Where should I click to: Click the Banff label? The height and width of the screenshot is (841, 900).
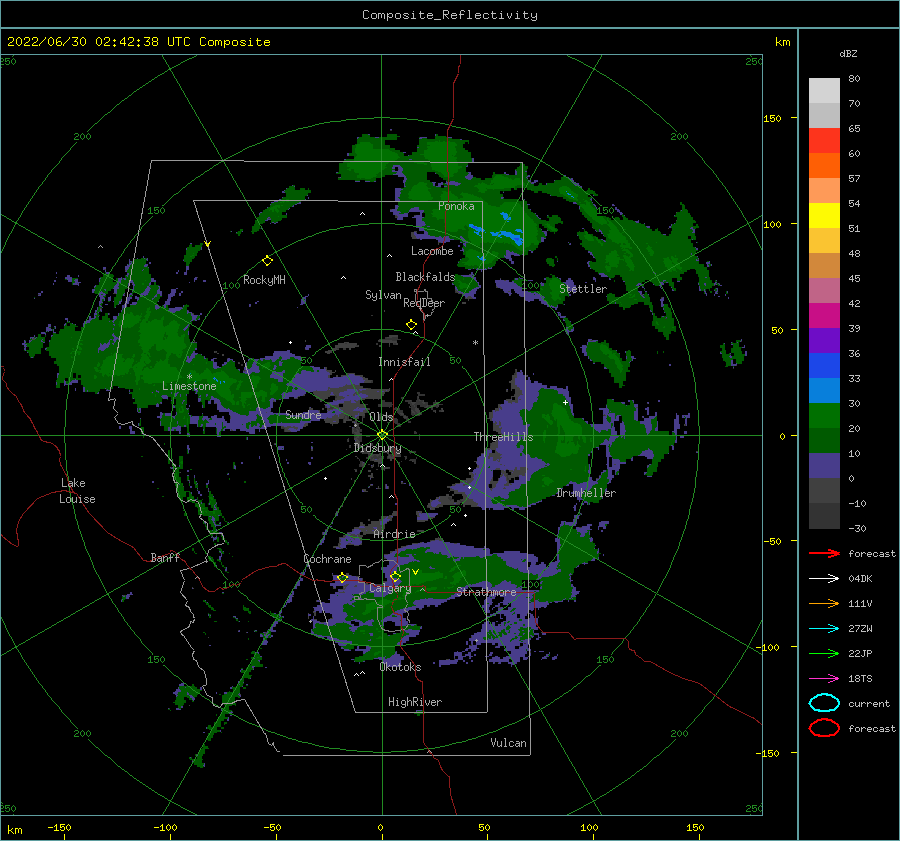tap(165, 557)
